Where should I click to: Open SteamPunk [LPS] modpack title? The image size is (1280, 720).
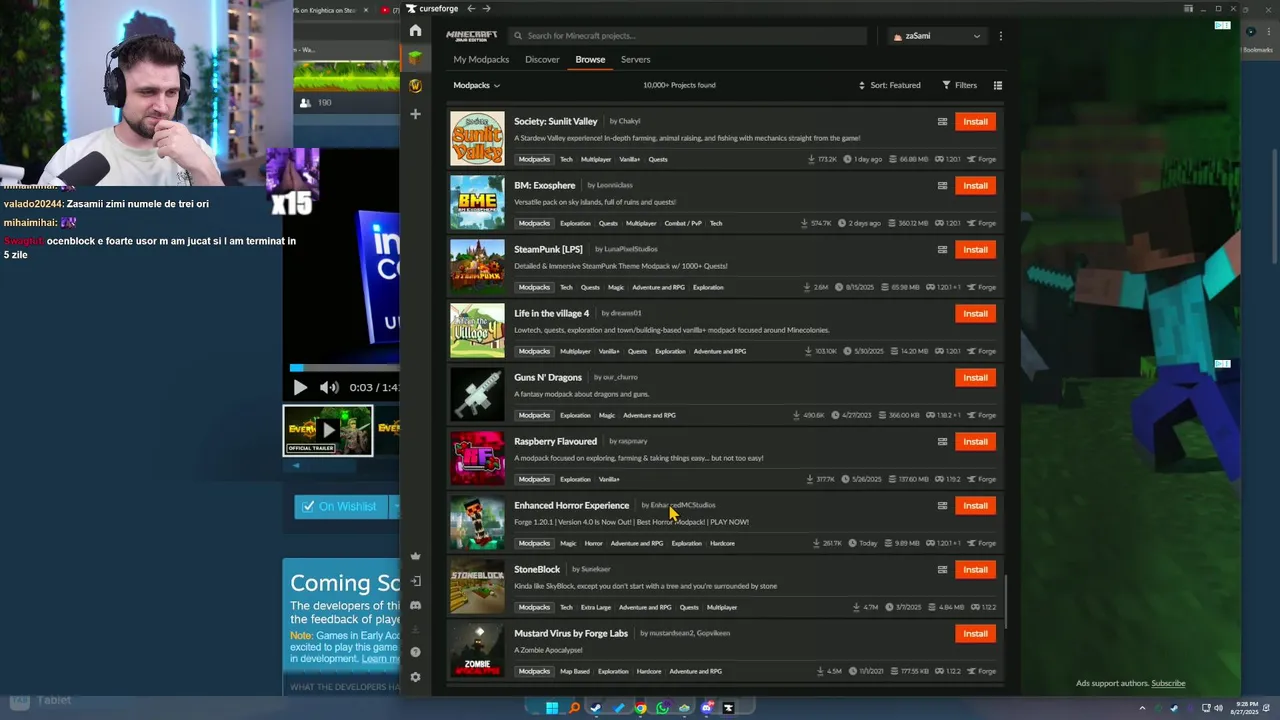click(548, 249)
